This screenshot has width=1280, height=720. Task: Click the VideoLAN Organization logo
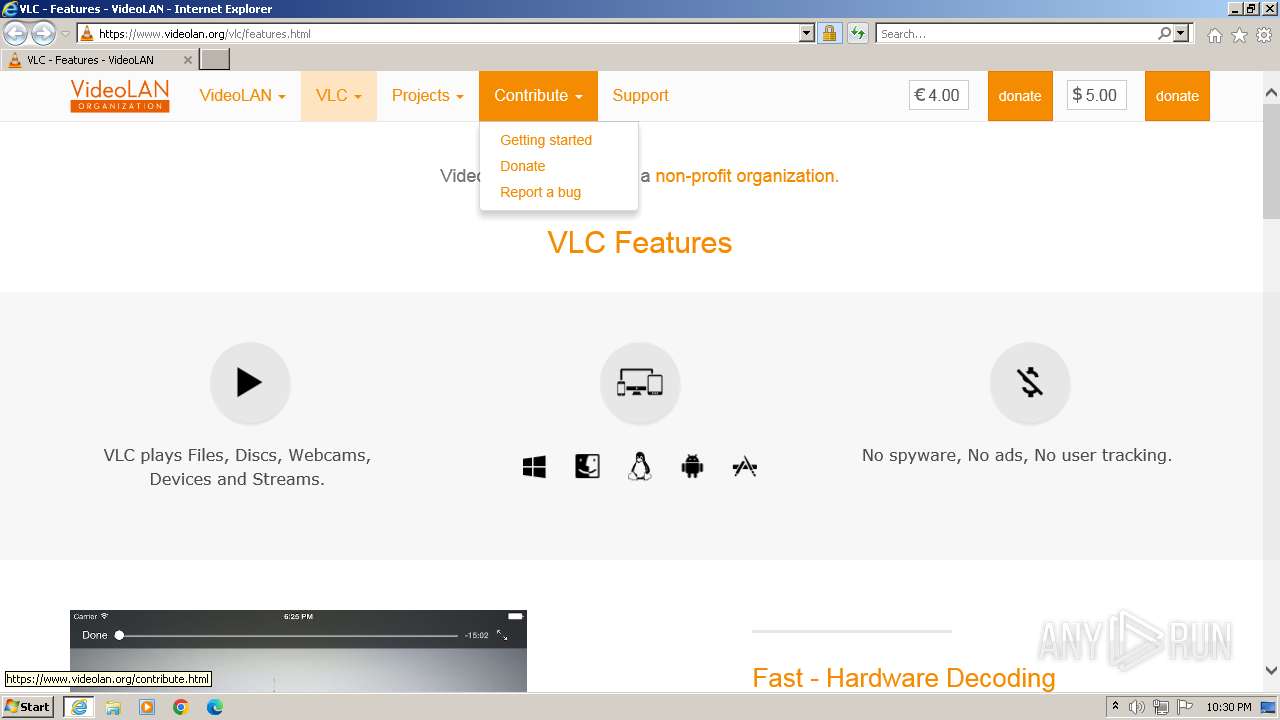[120, 96]
